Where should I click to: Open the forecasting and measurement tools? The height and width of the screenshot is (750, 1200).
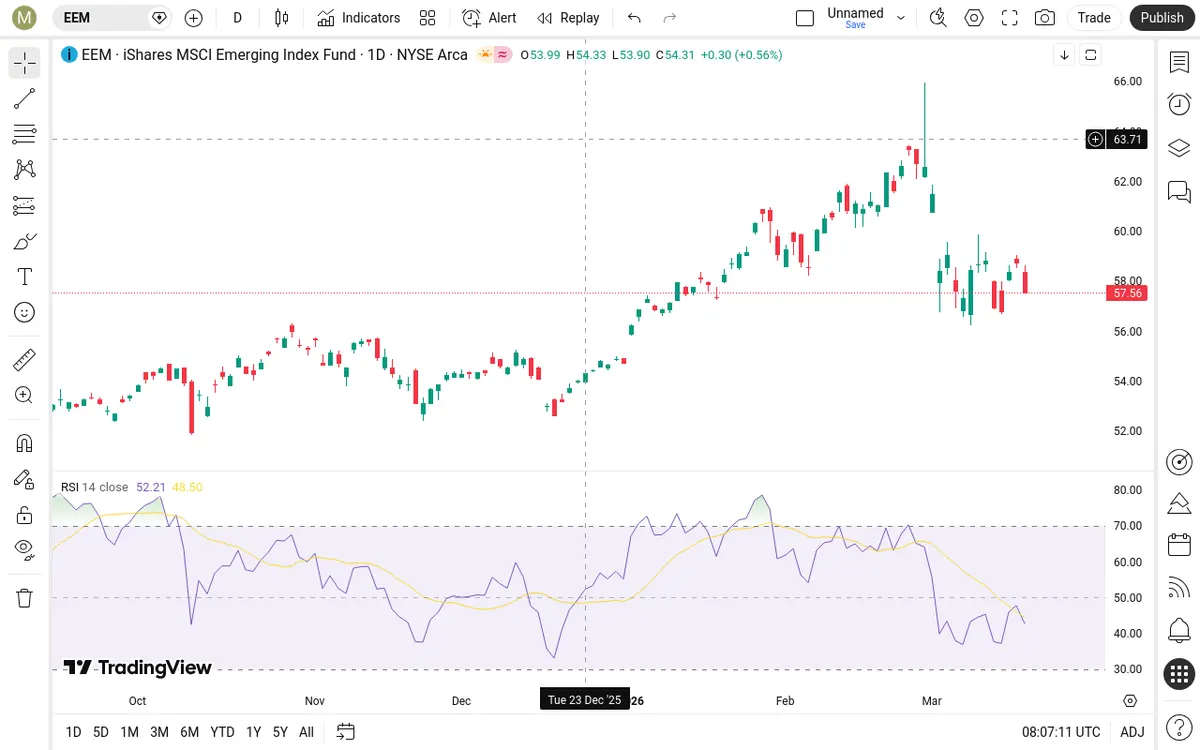tap(25, 206)
